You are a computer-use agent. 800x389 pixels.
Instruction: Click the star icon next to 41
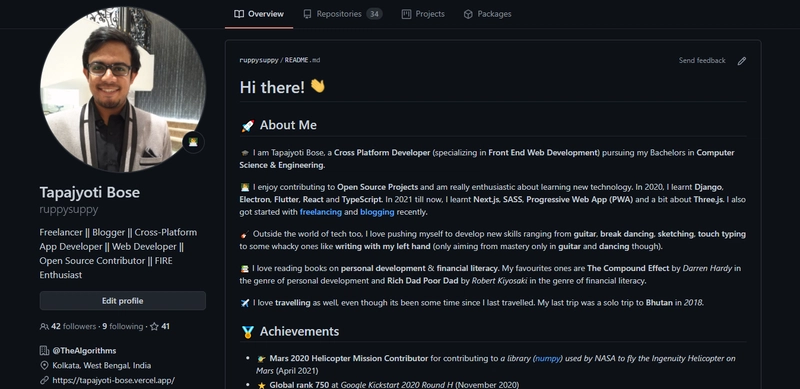click(154, 326)
